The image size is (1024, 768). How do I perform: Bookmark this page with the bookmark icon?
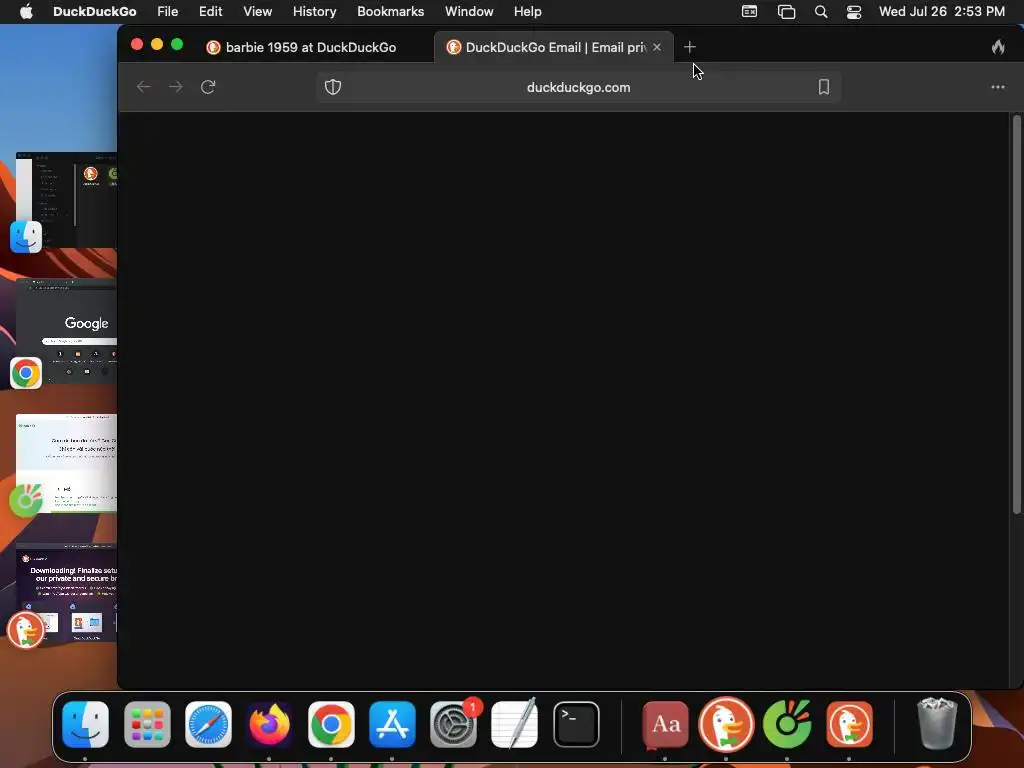pos(824,87)
